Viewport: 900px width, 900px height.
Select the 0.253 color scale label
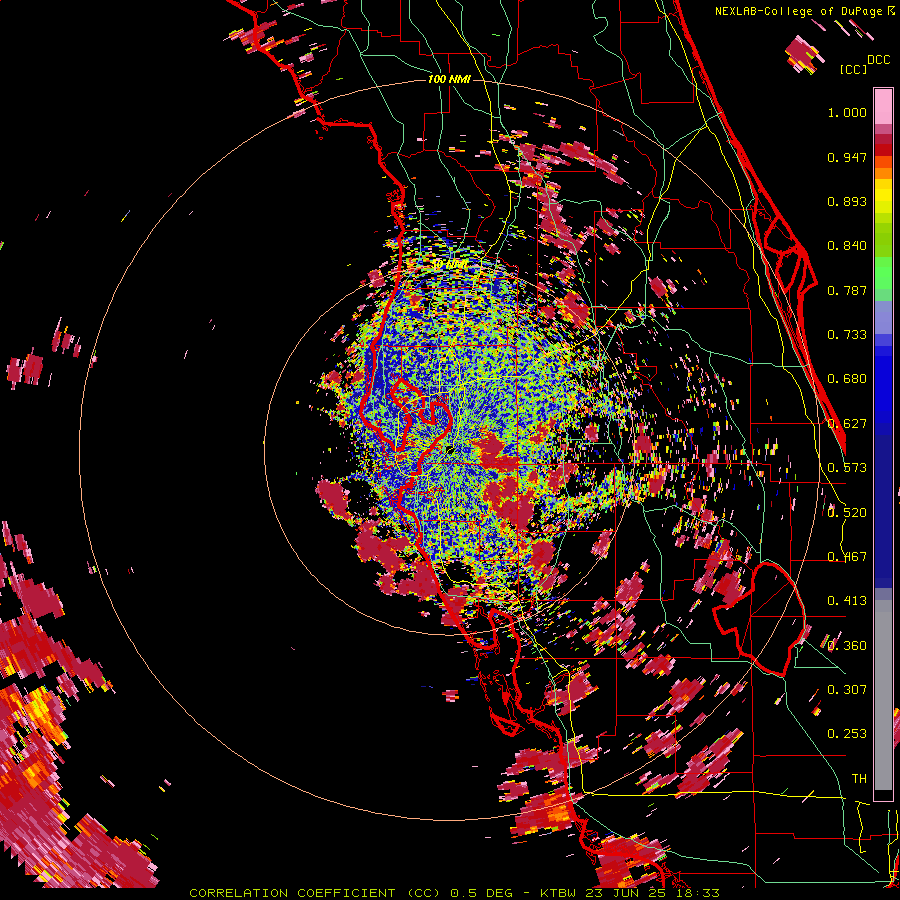847,734
